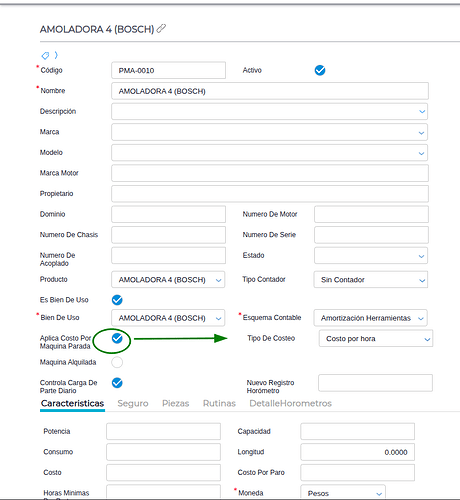Open the Estado dropdown
The height and width of the screenshot is (500, 460).
coord(371,256)
